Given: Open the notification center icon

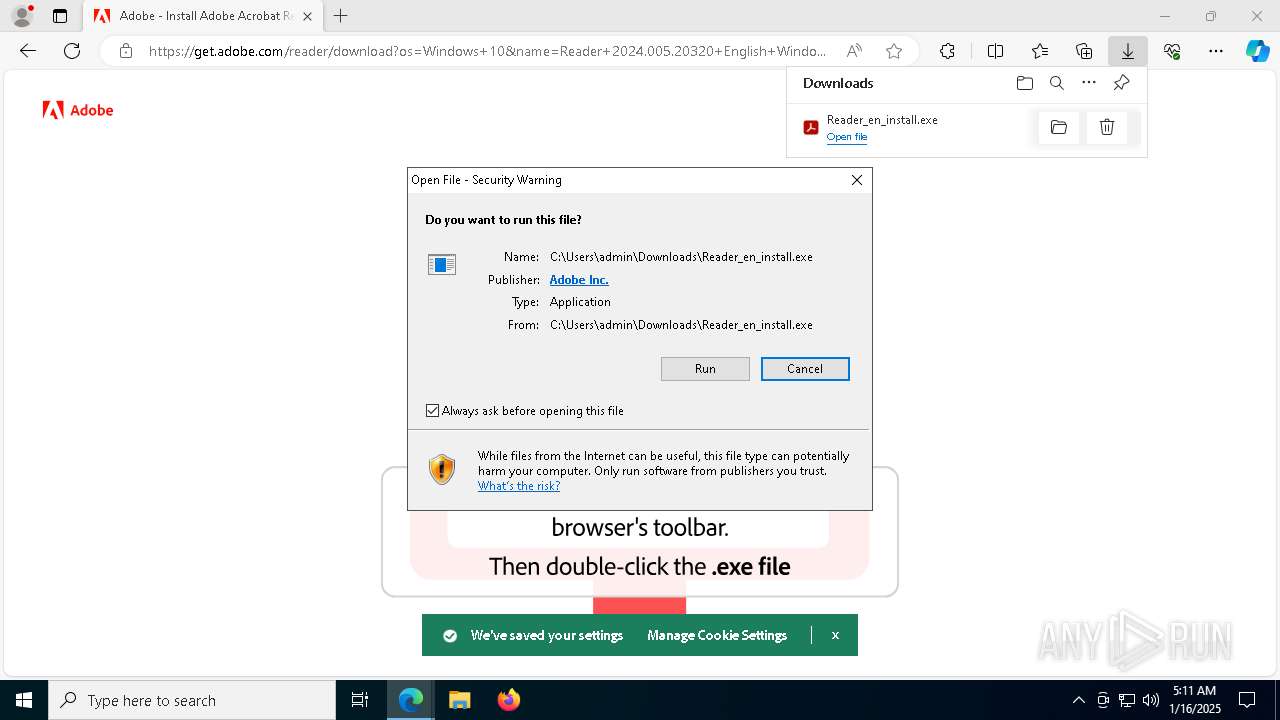Looking at the screenshot, I should click(1247, 700).
